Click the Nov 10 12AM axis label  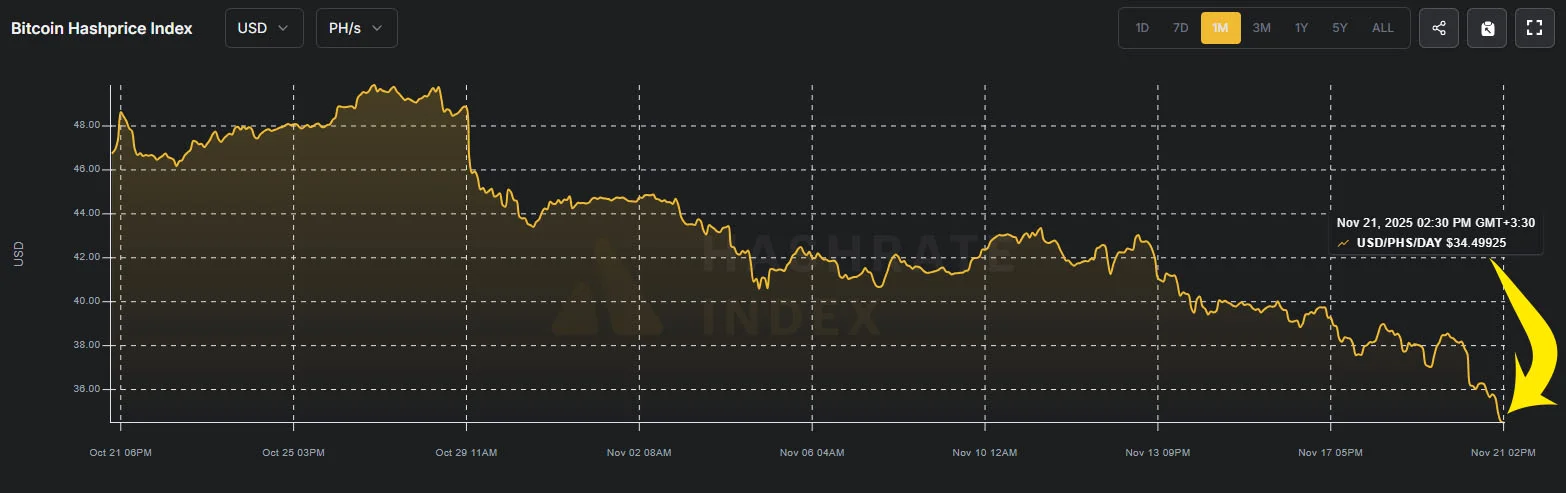(985, 453)
